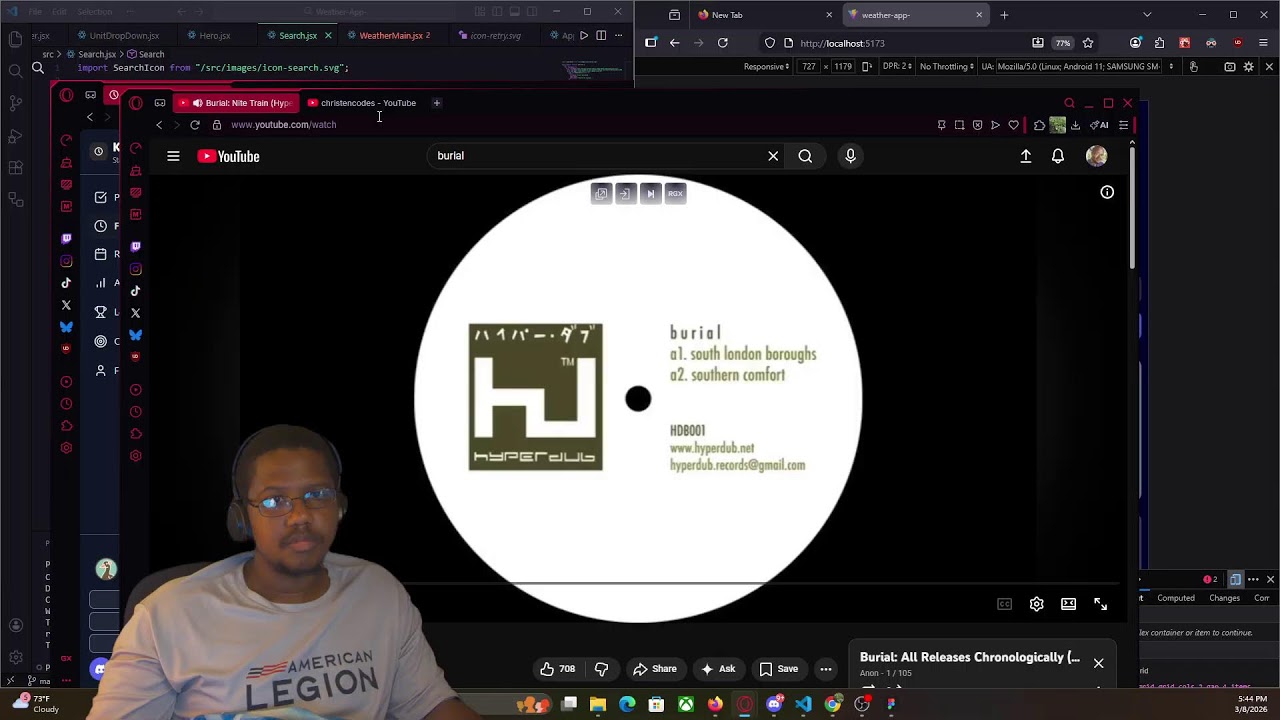Enter fullscreen on the video player
The height and width of the screenshot is (720, 1280).
(1101, 604)
